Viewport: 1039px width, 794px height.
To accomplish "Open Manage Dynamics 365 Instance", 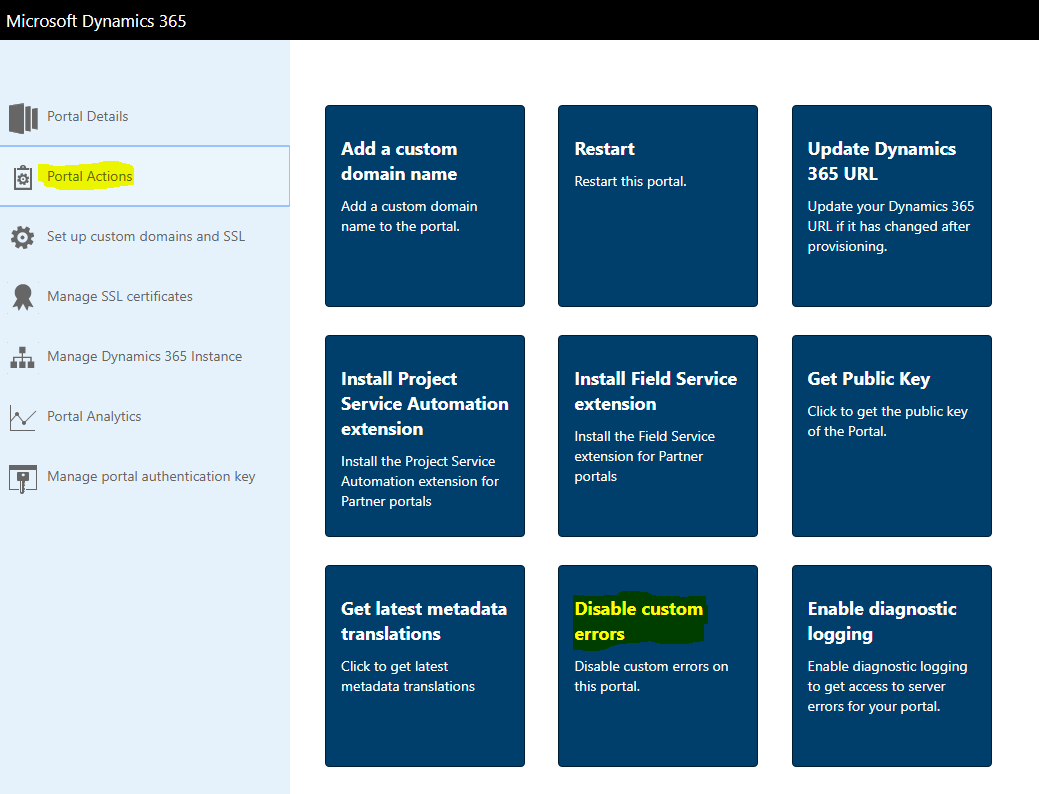I will click(144, 356).
